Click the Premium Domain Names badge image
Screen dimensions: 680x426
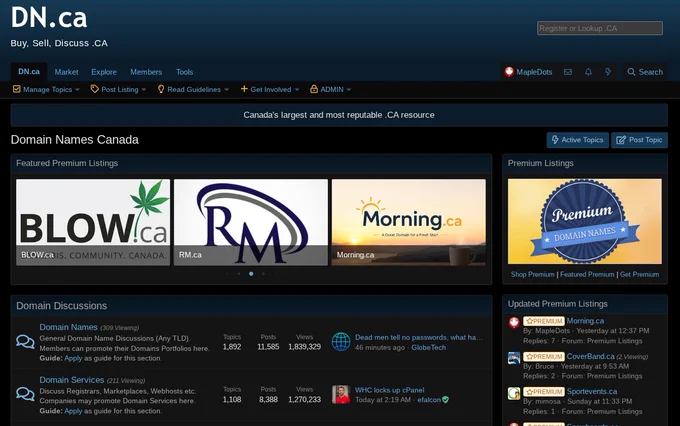(x=585, y=221)
